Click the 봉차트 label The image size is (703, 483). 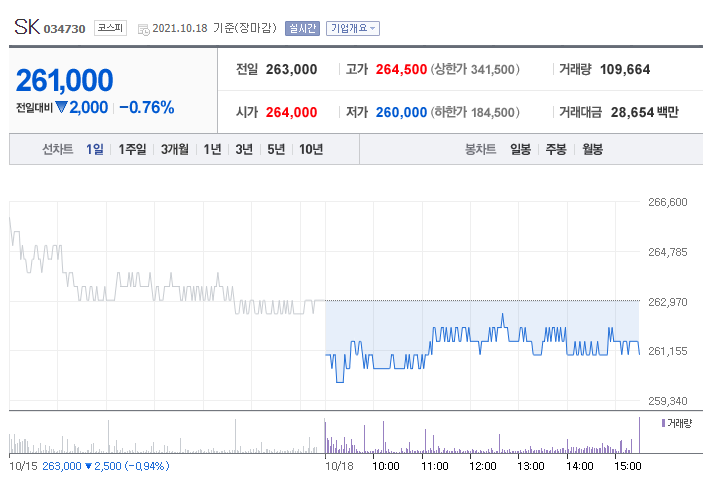481,149
